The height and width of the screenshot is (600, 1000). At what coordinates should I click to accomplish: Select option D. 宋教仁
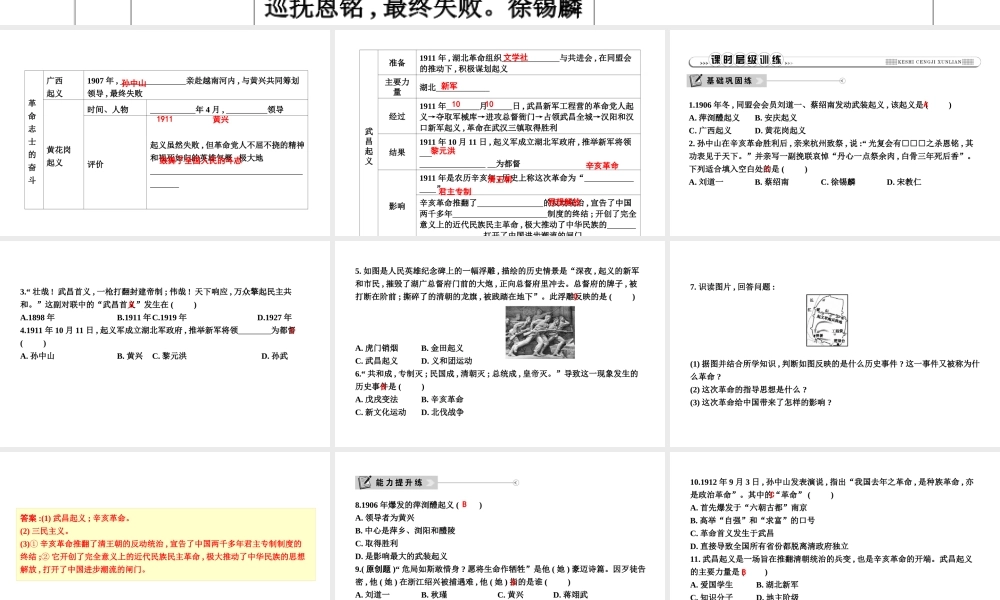click(904, 182)
